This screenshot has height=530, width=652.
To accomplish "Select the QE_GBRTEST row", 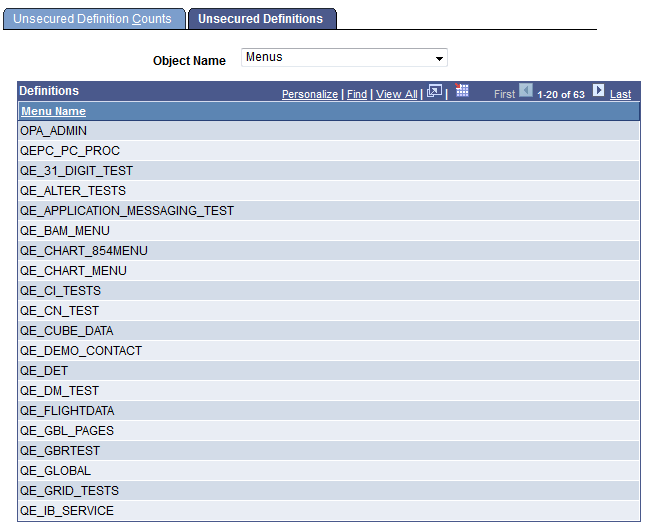I will click(x=328, y=450).
